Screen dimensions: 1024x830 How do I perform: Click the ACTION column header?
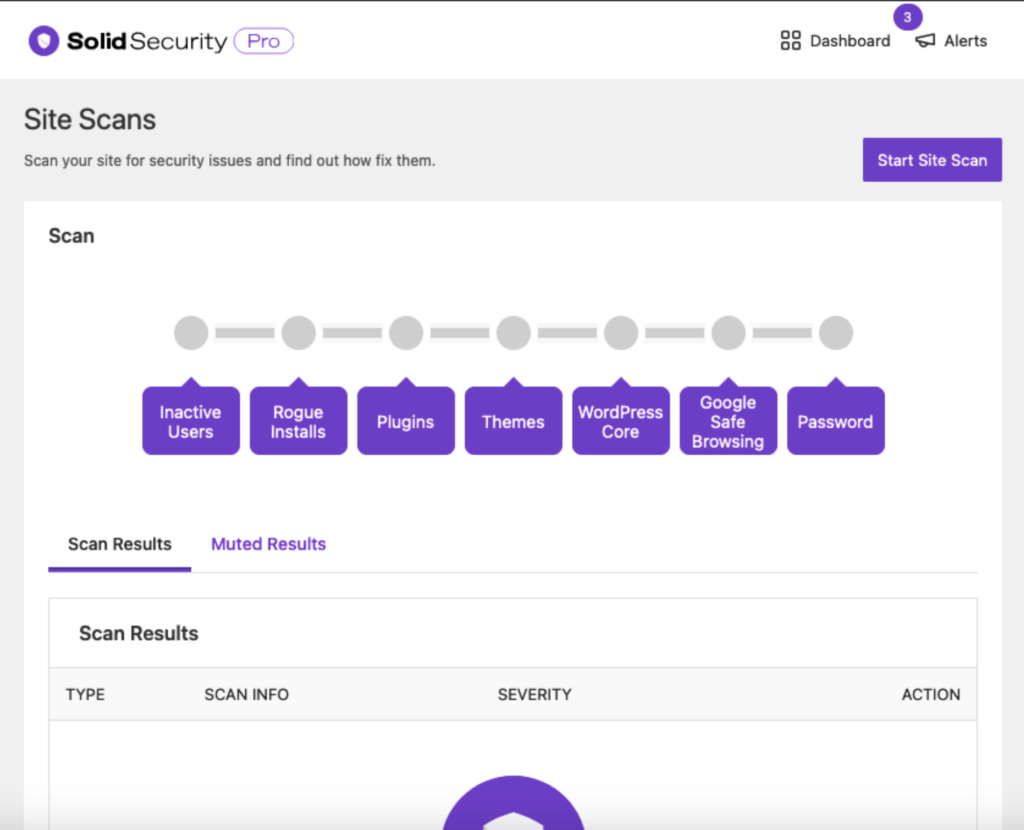click(931, 695)
